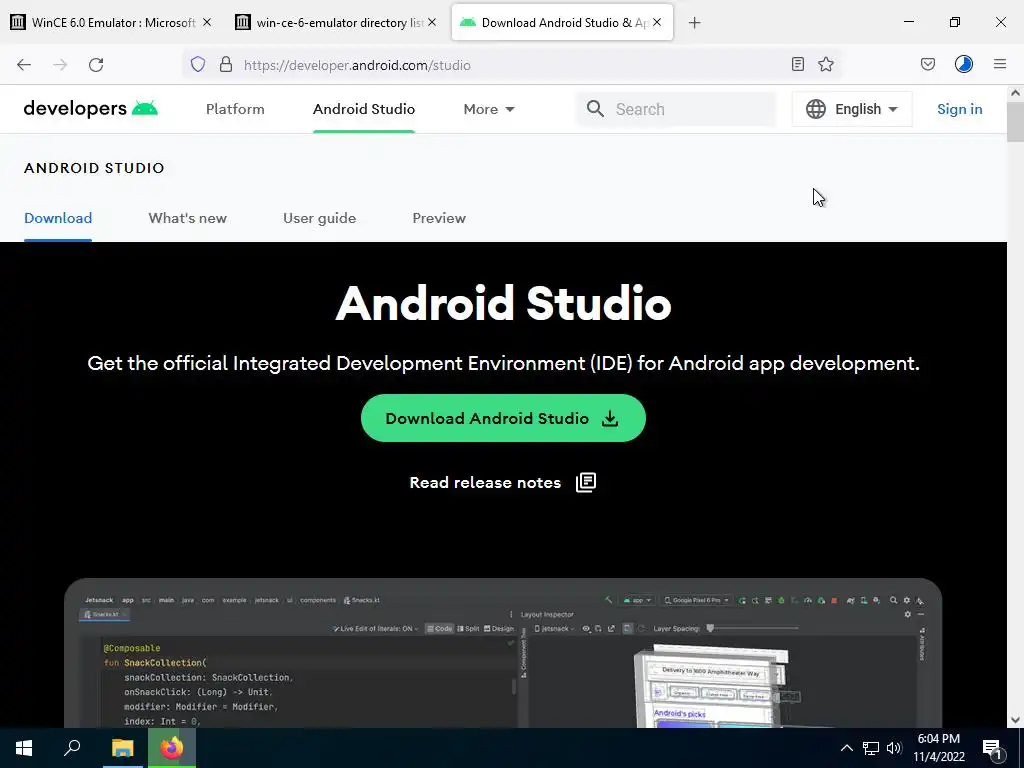
Task: Click Firefox icon in taskbar
Action: (x=172, y=748)
